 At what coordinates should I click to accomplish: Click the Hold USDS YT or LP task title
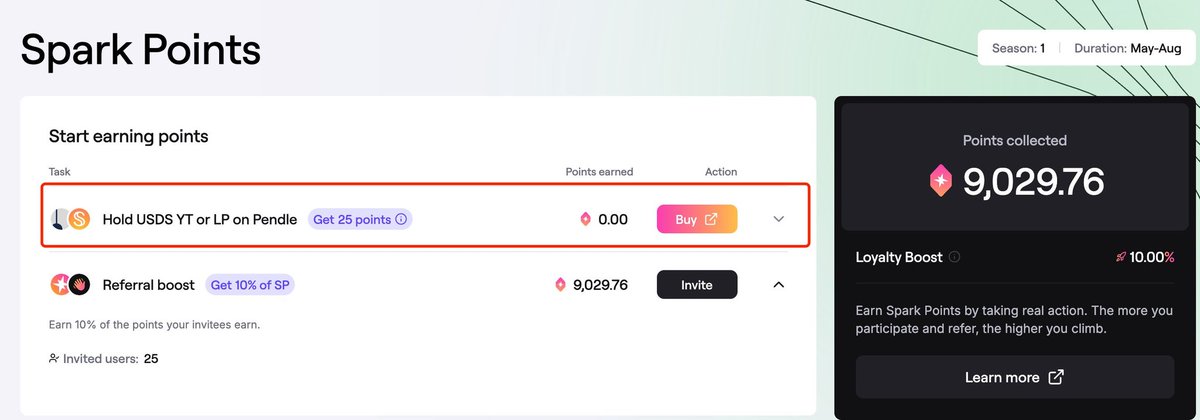click(200, 219)
